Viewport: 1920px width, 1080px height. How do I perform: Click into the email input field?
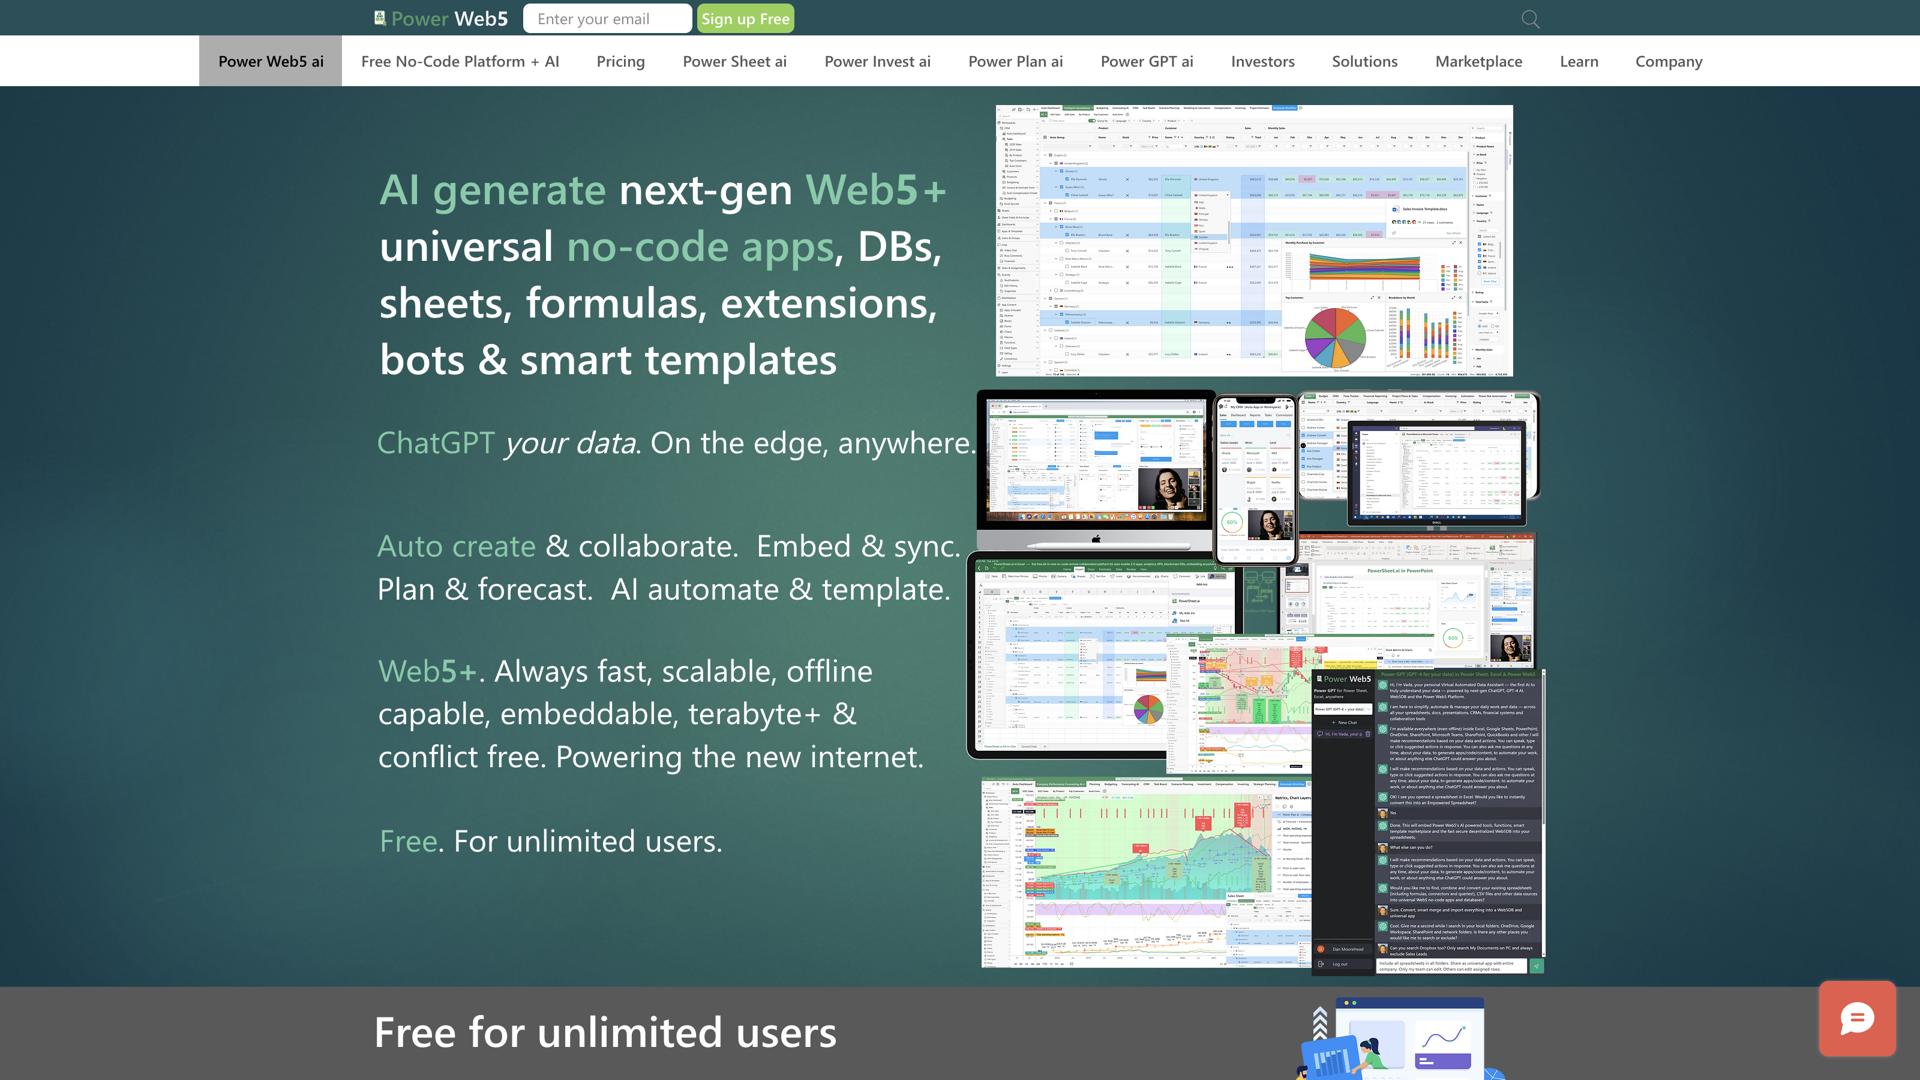[606, 18]
